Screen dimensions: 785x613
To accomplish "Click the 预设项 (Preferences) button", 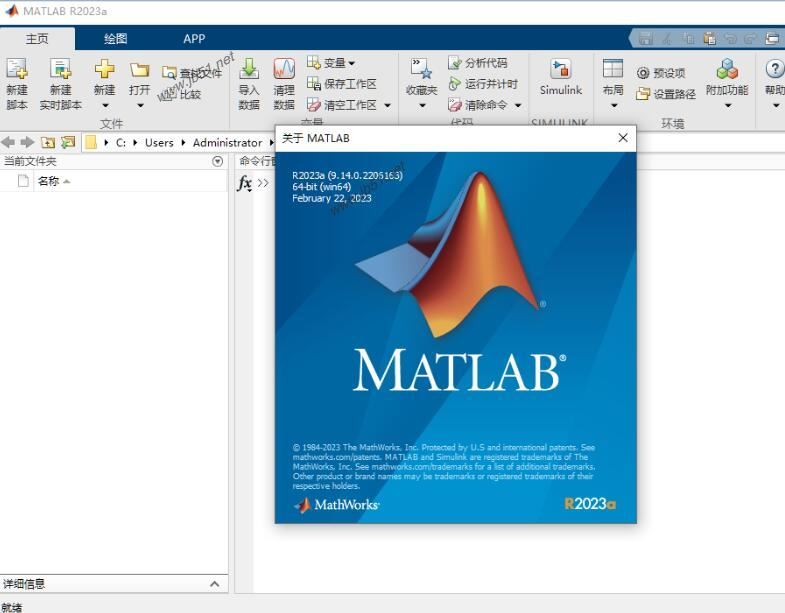I will point(661,73).
